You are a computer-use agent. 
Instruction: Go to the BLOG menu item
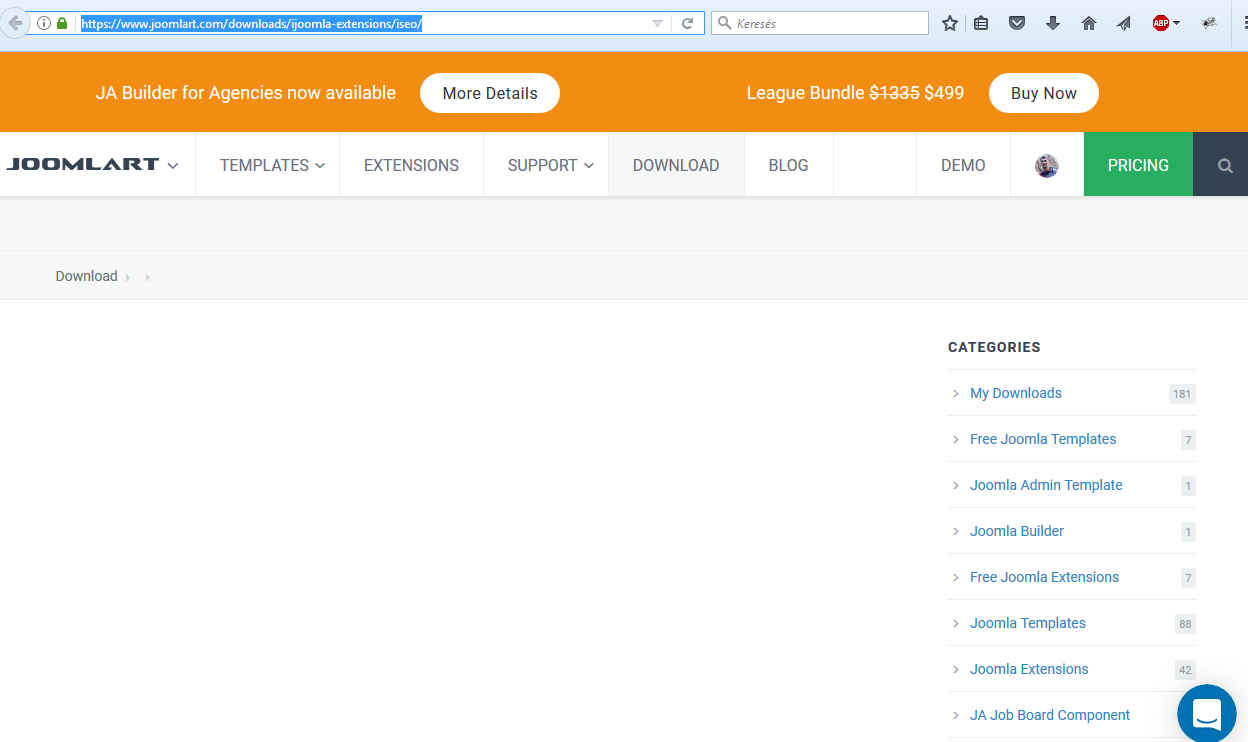(x=788, y=165)
